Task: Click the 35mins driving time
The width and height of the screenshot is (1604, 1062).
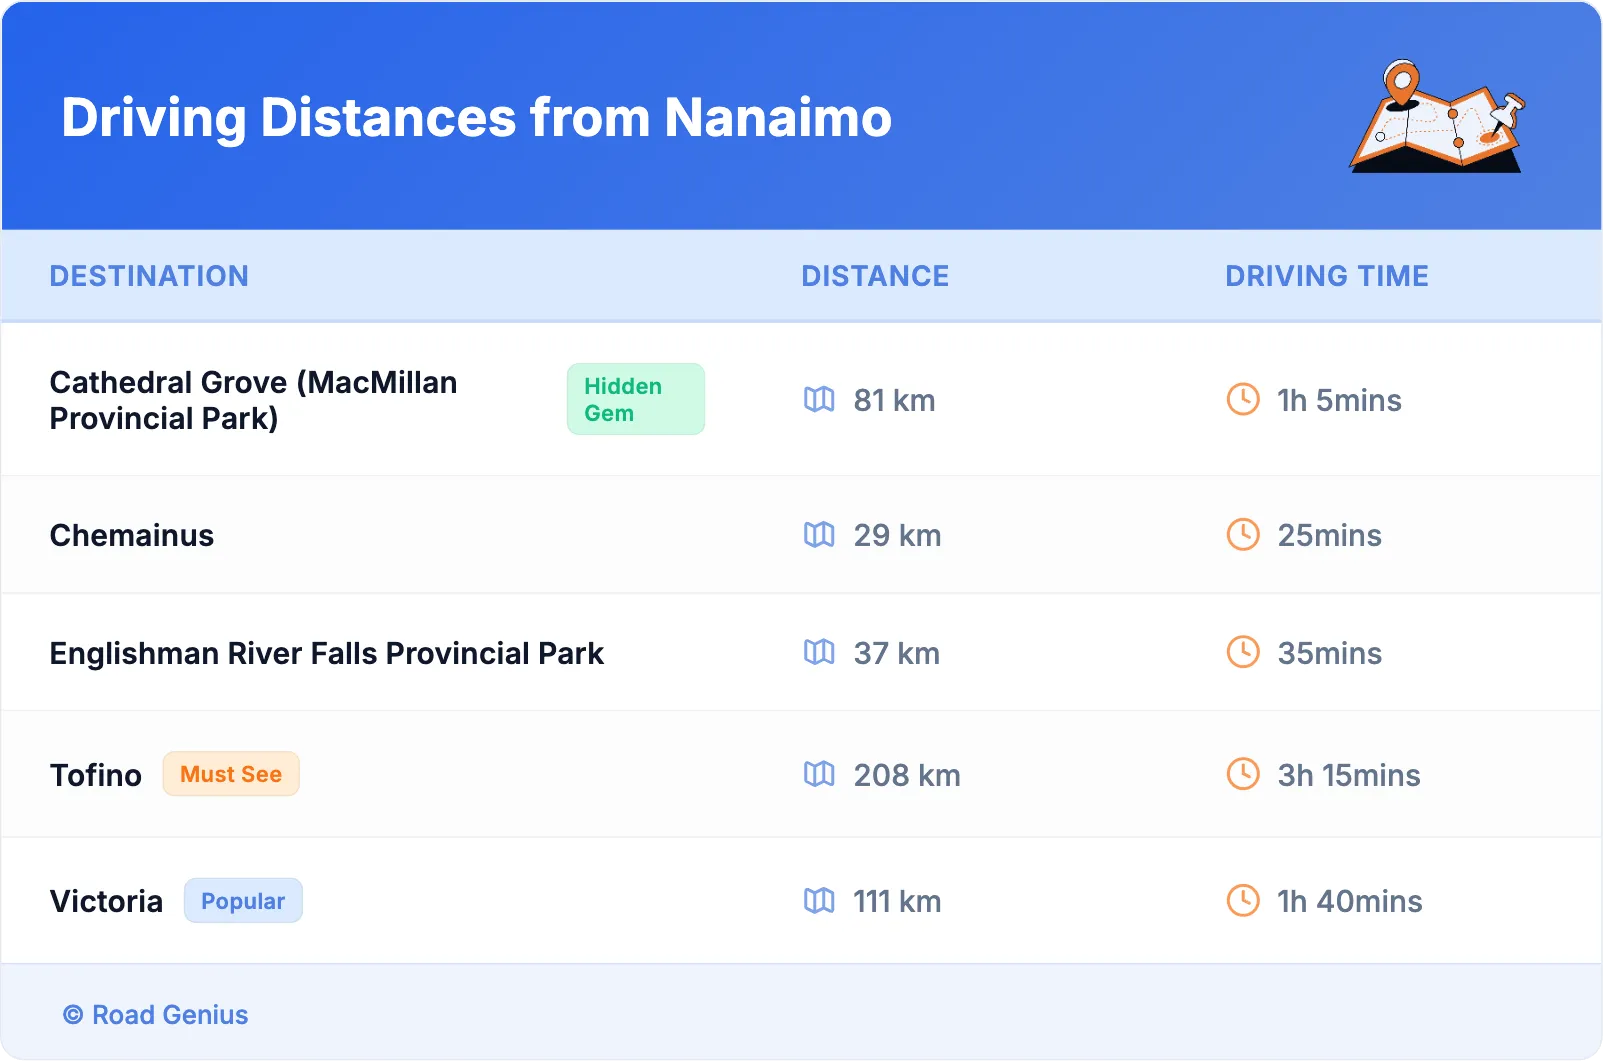Action: pos(1329,654)
